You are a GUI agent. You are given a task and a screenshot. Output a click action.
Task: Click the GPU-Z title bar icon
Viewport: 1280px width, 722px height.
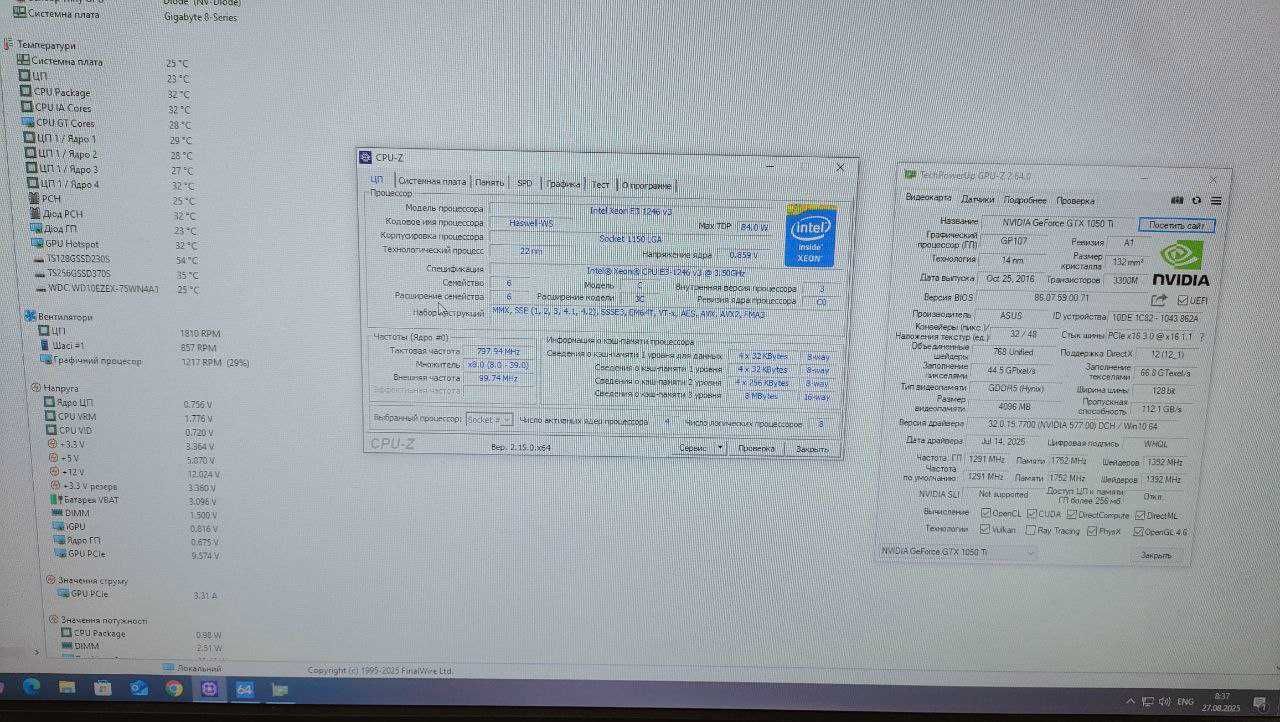[908, 175]
